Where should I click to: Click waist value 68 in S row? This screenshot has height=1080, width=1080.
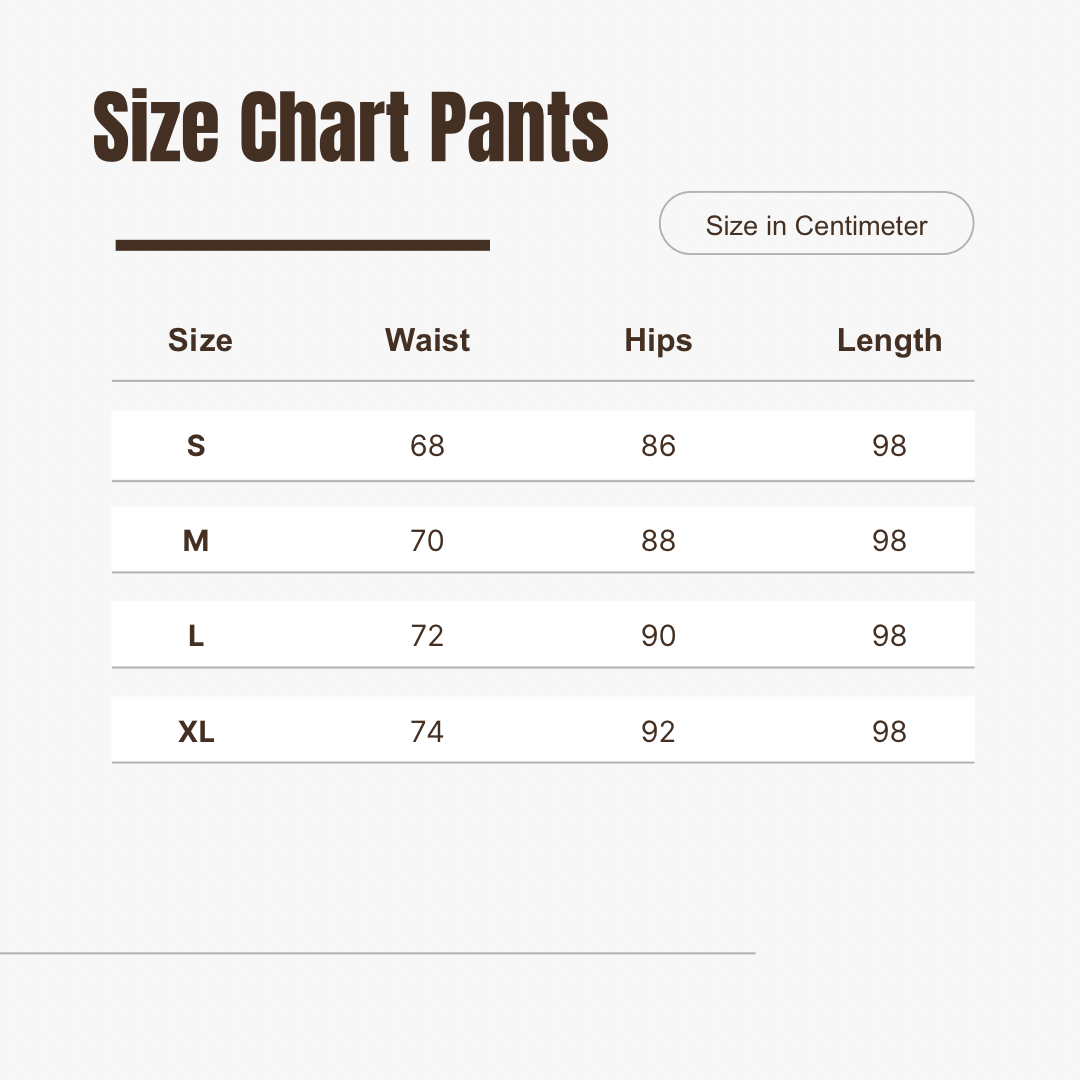coord(427,446)
